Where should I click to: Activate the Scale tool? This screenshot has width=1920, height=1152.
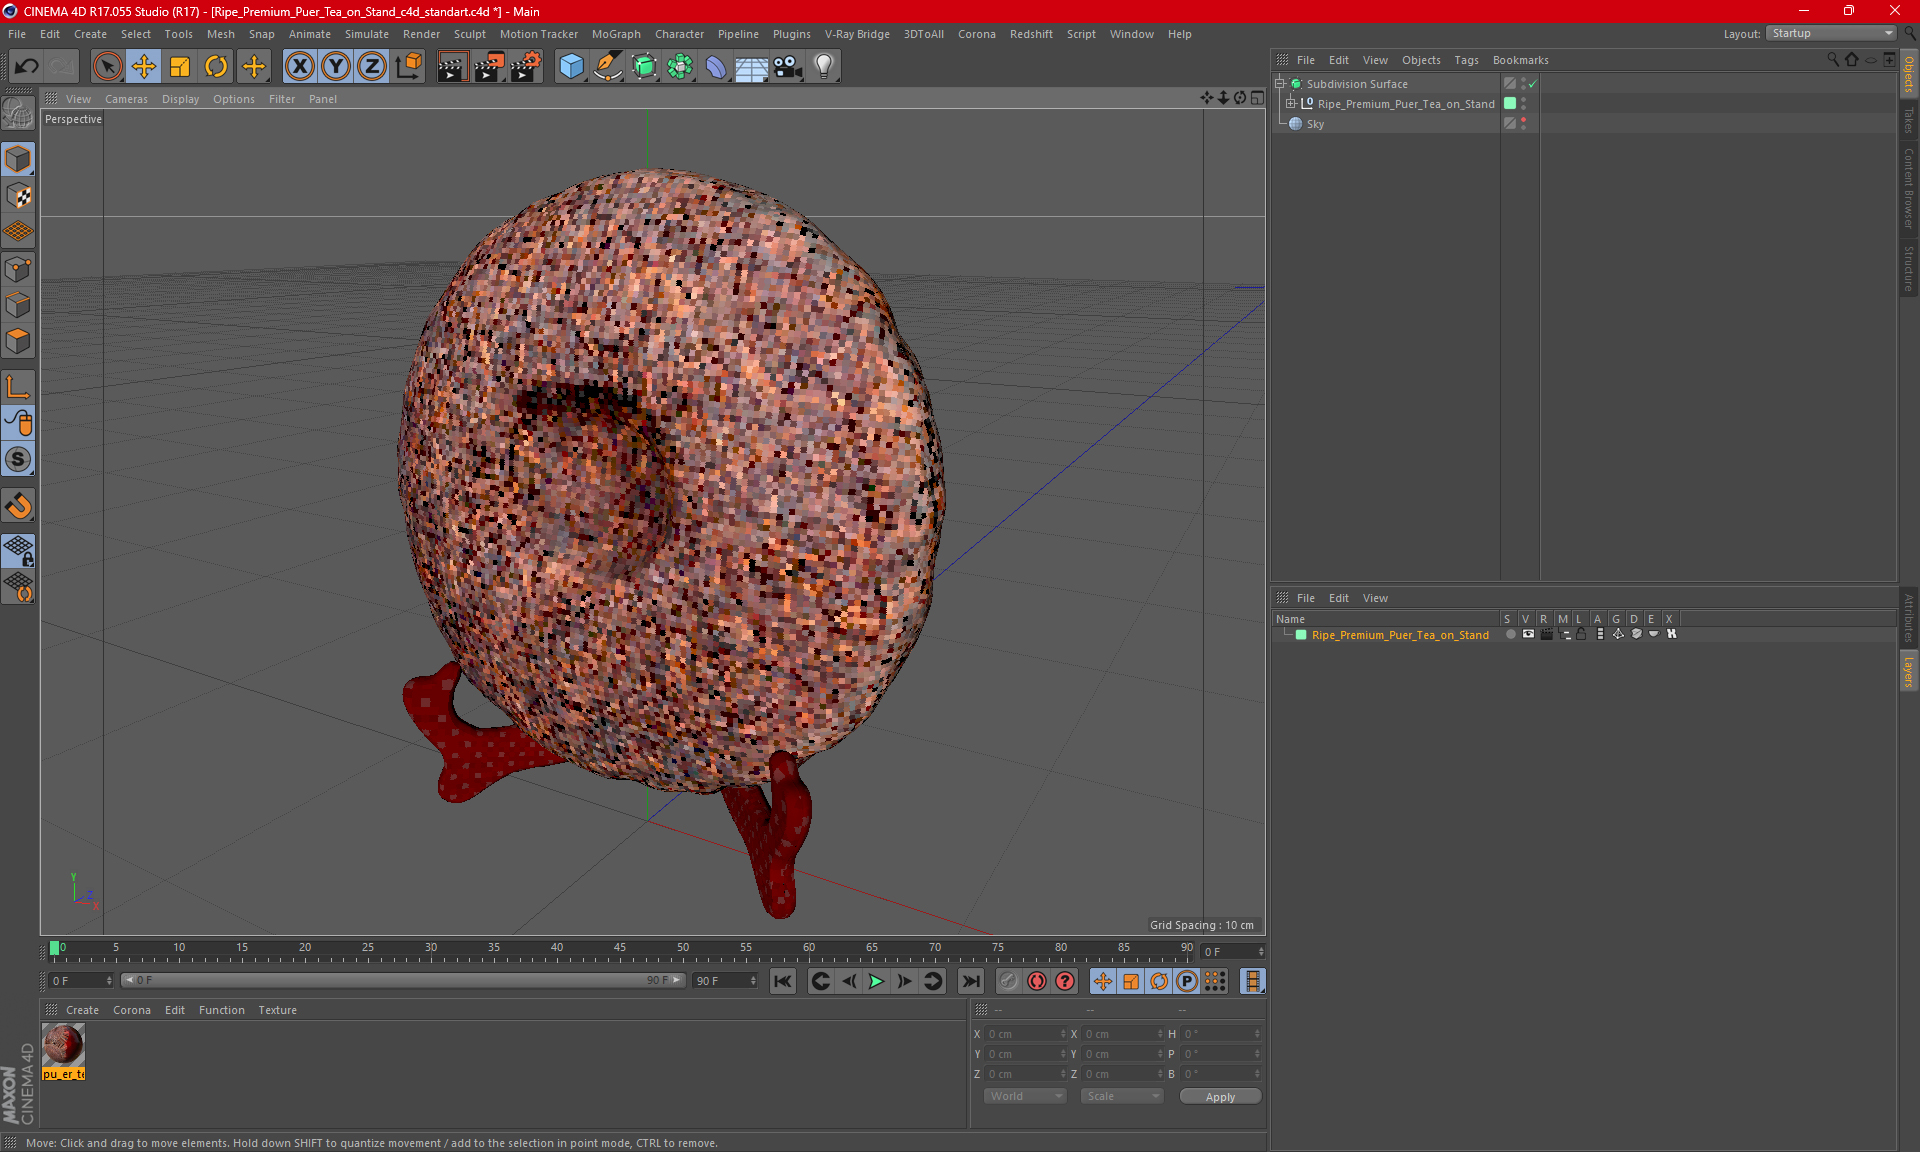point(180,67)
